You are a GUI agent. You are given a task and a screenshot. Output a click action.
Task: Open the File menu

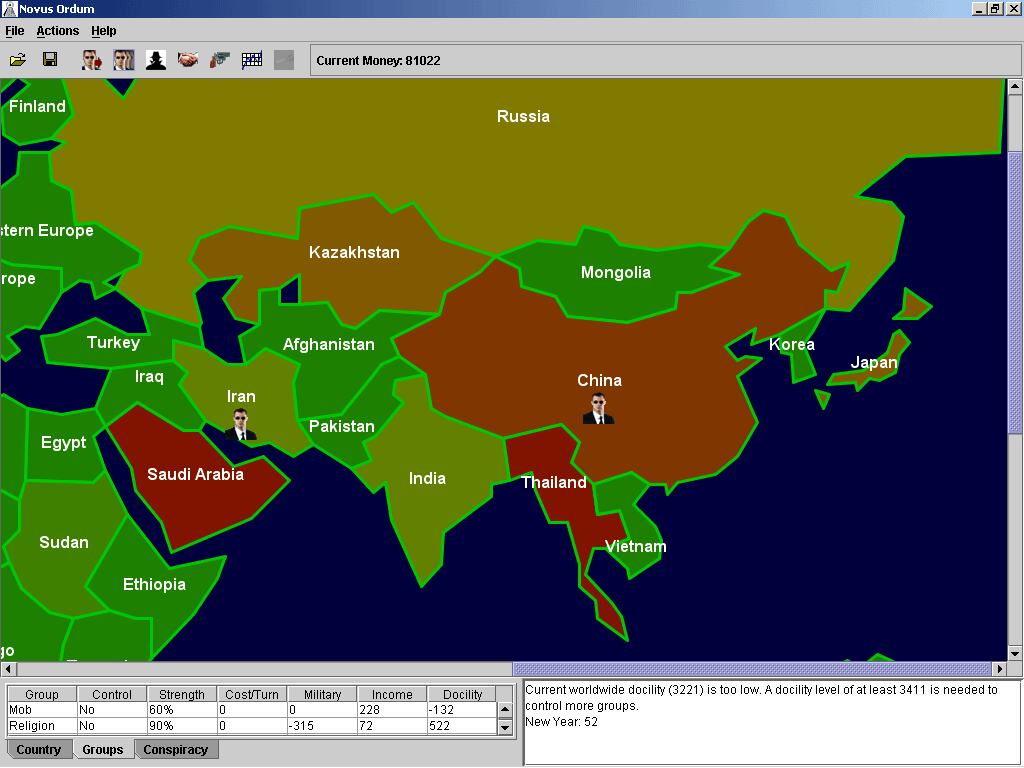pyautogui.click(x=14, y=31)
